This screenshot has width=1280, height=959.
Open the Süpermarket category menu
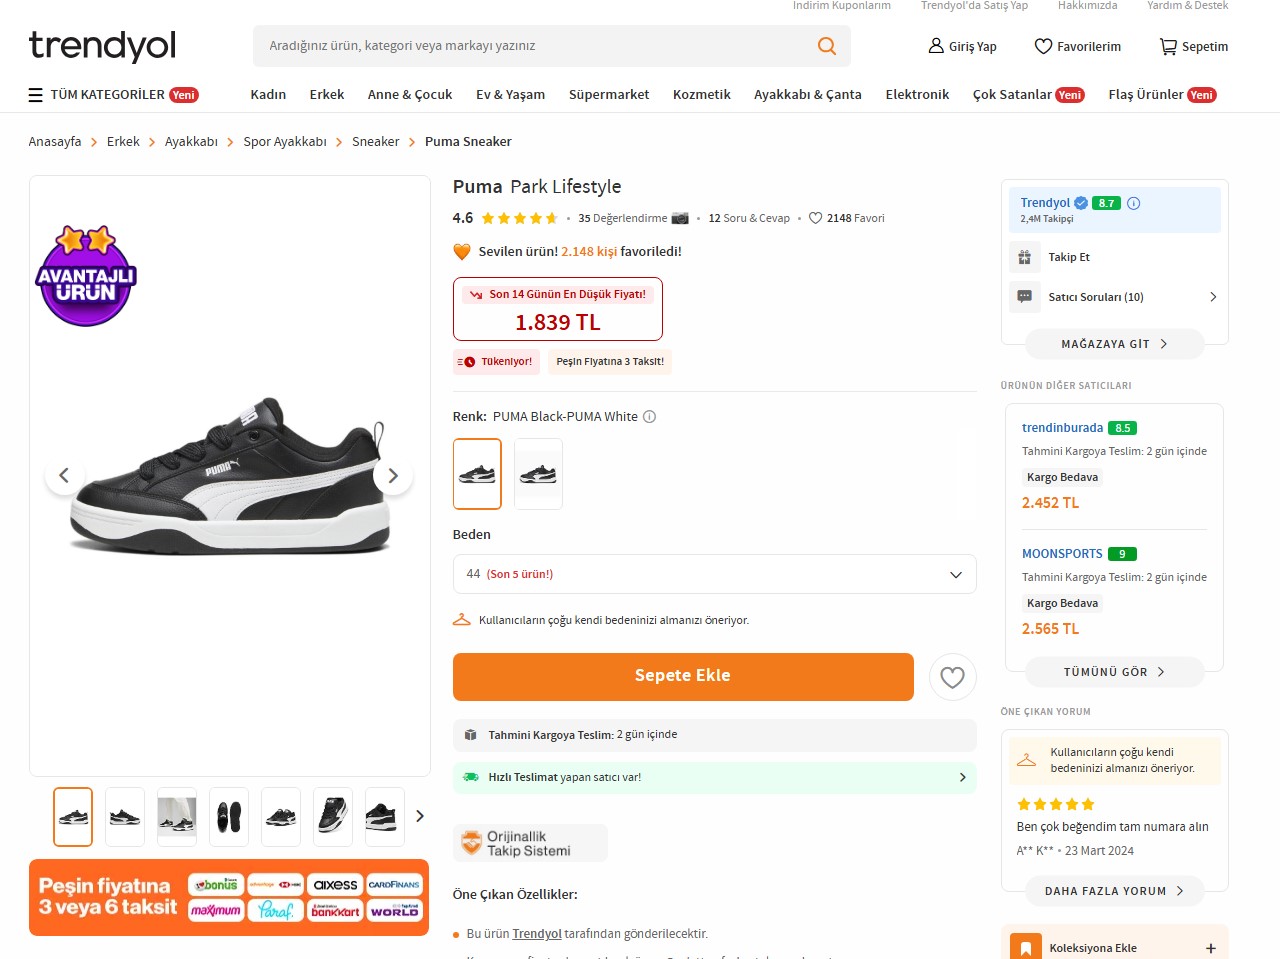[609, 95]
